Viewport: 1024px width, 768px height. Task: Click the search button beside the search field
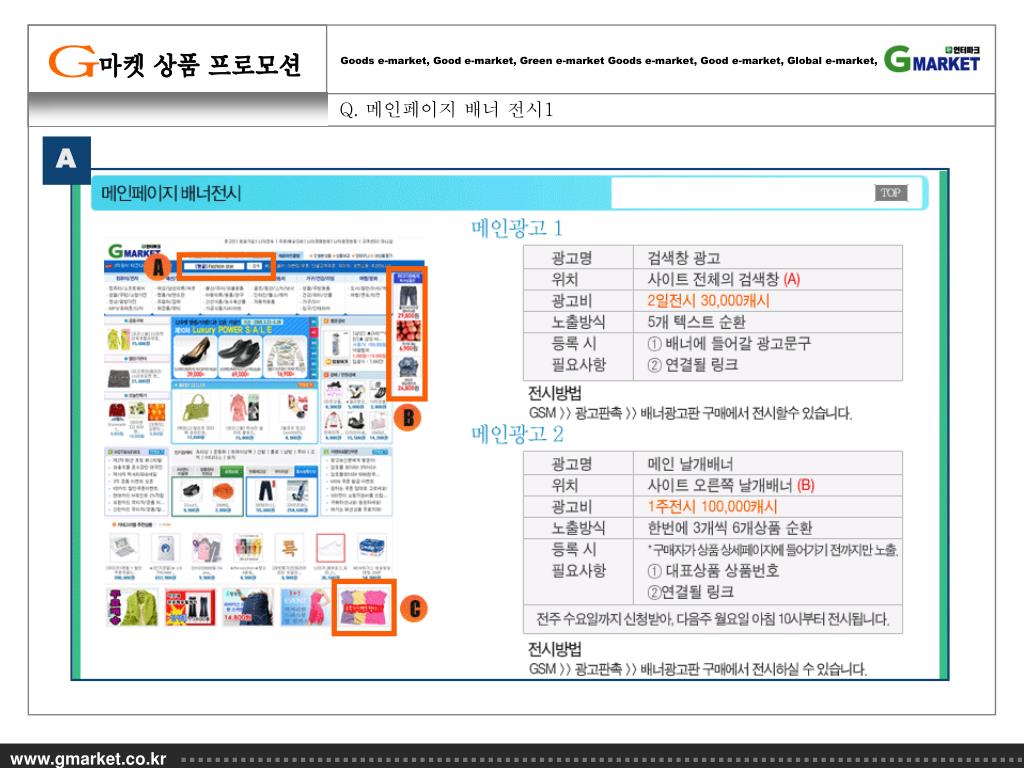255,266
